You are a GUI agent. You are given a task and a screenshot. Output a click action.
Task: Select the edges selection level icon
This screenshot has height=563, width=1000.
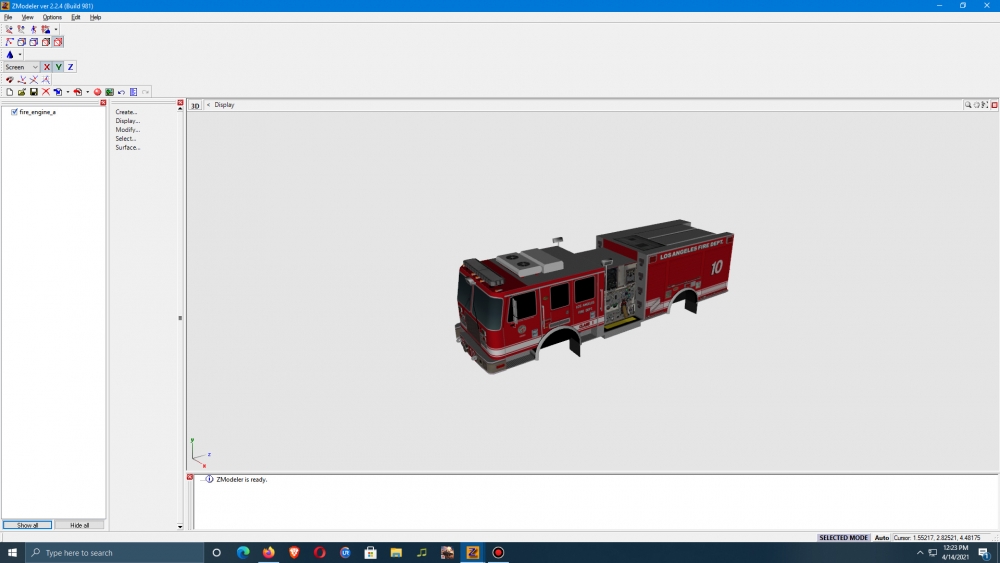click(21, 29)
